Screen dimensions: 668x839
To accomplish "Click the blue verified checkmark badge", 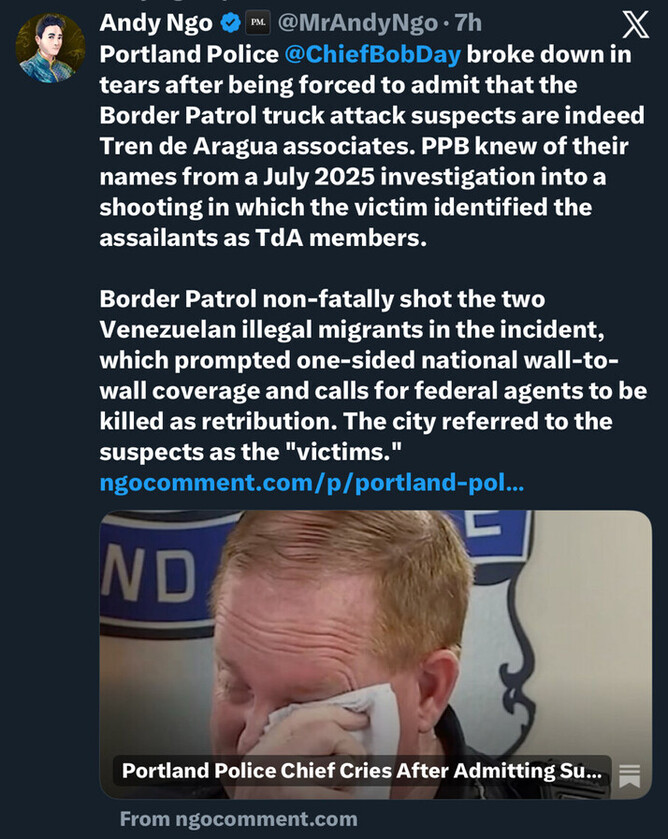I will [231, 23].
